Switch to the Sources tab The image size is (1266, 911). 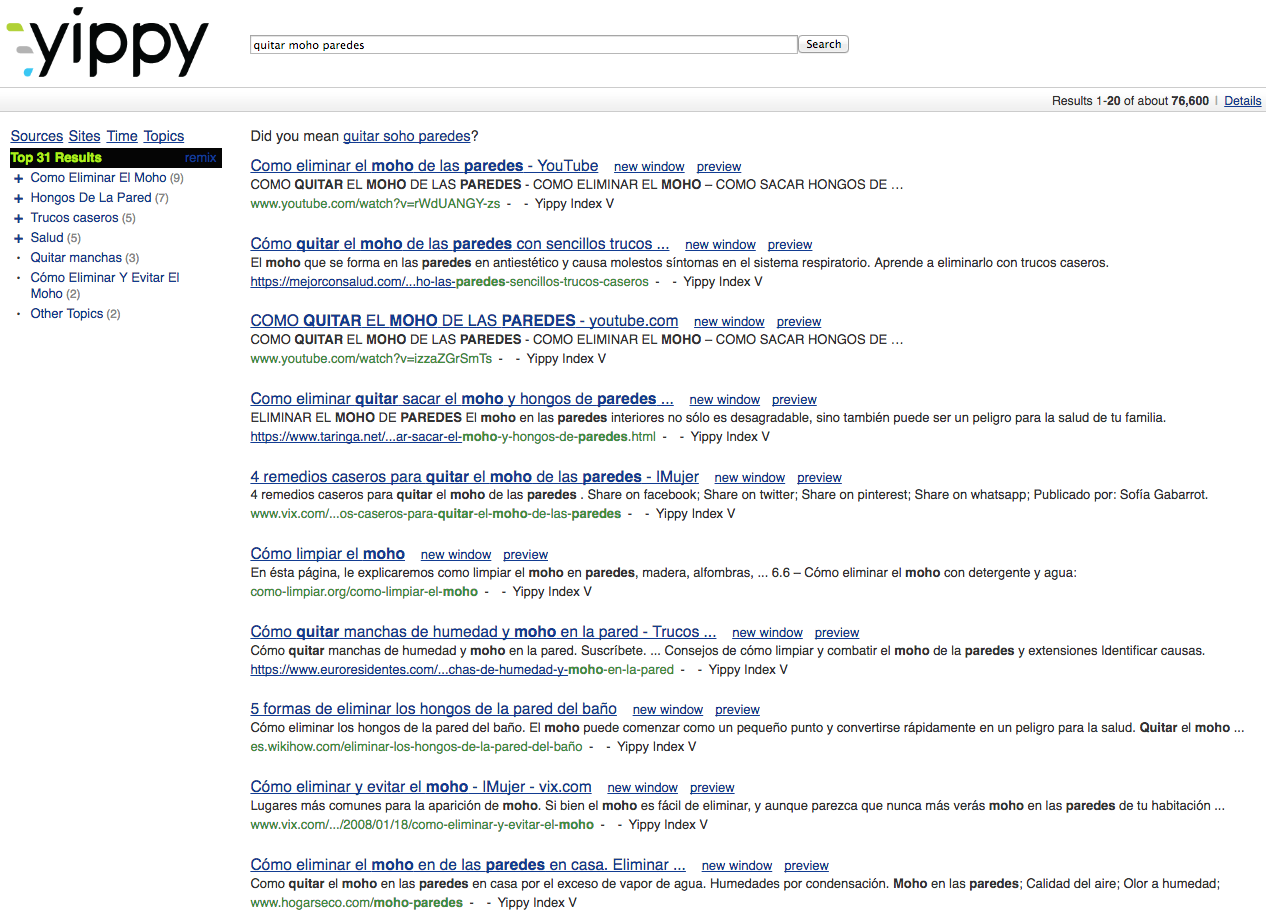37,136
